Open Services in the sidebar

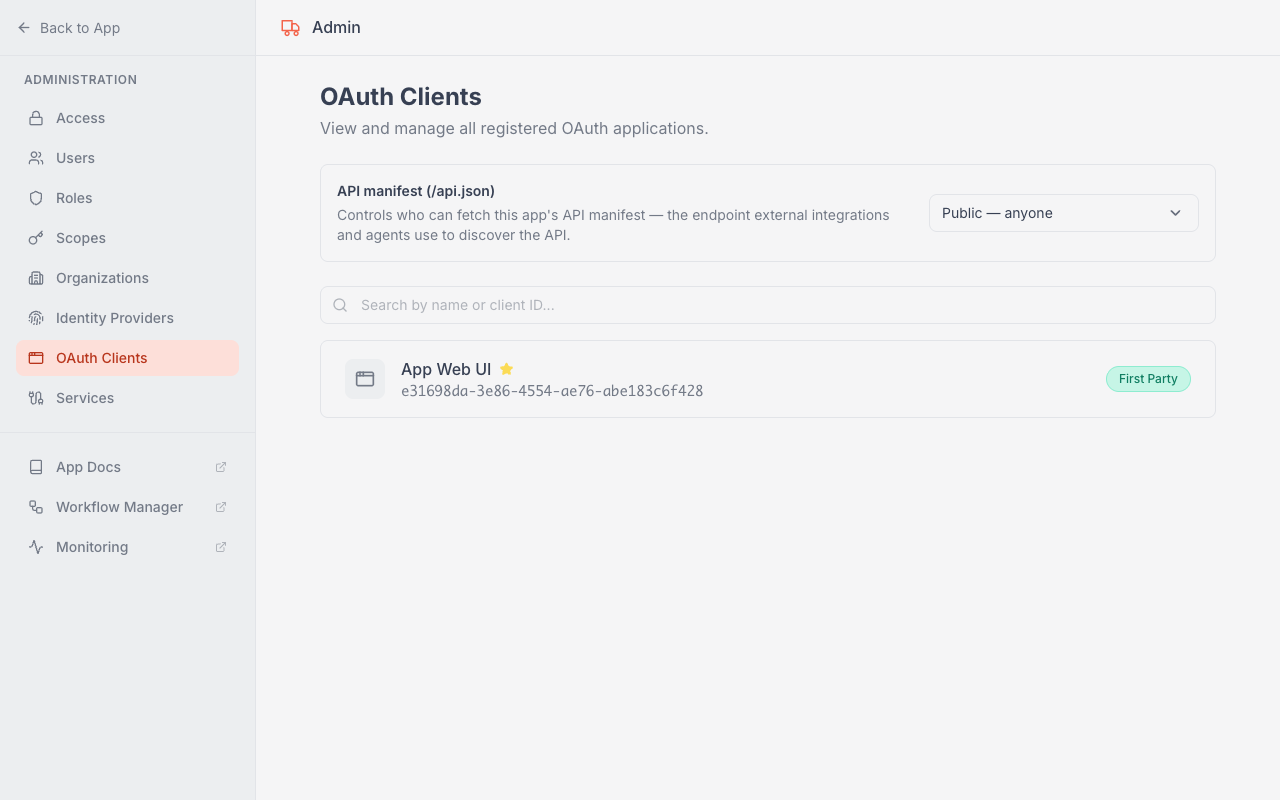[x=127, y=398]
